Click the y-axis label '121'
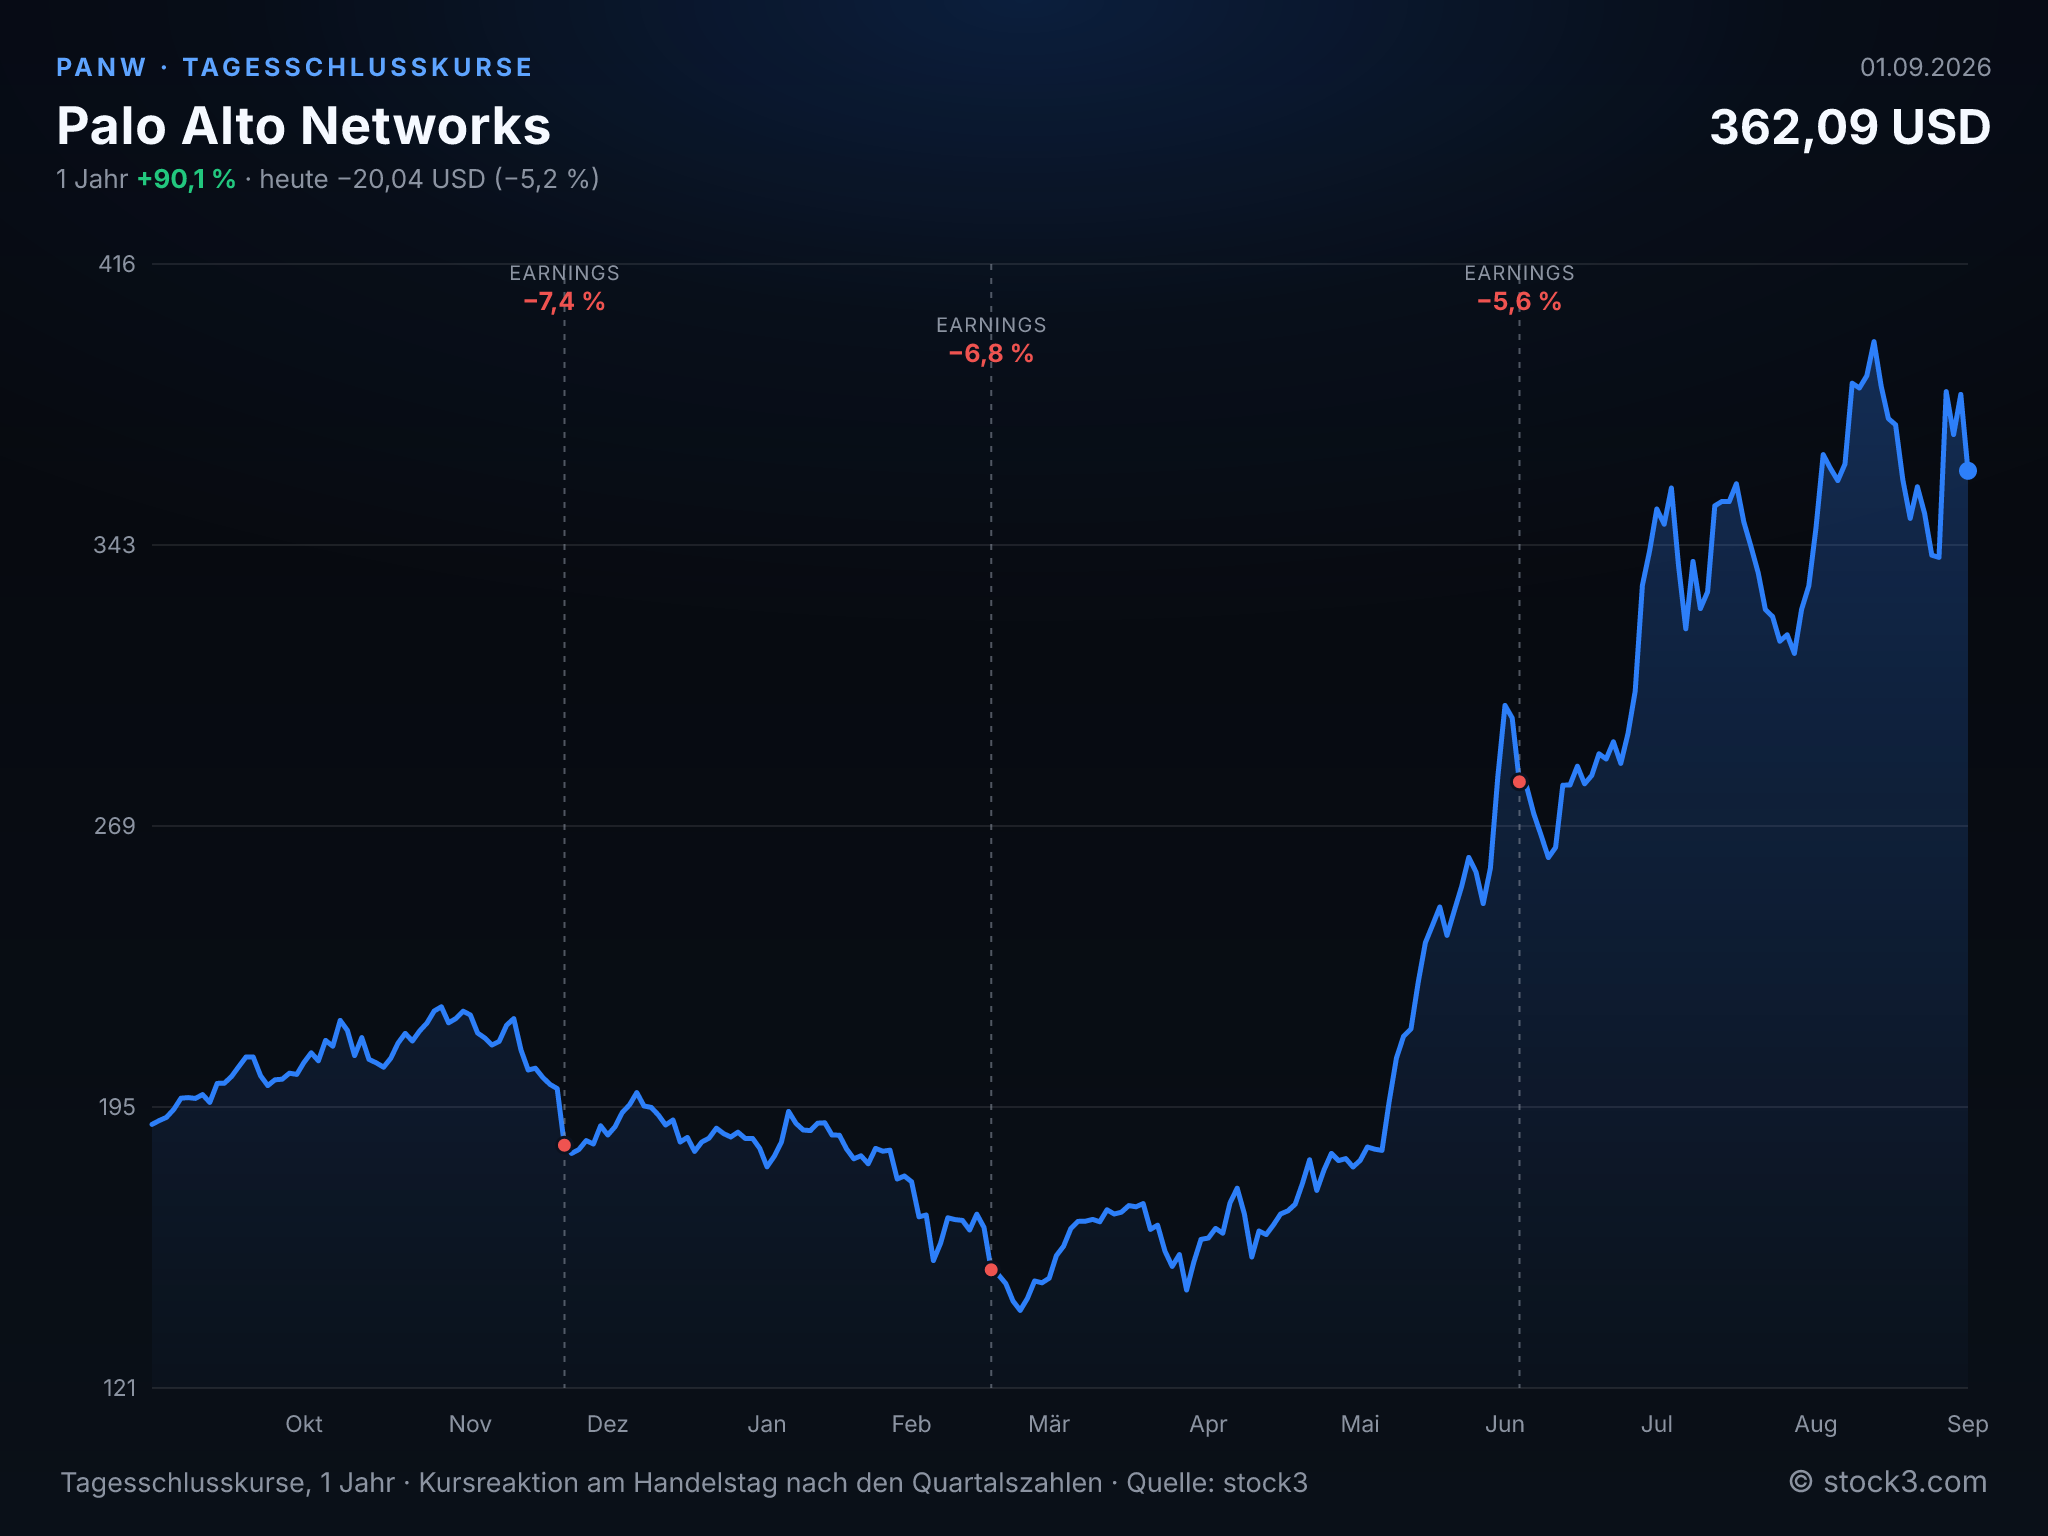2048x1536 pixels. pos(119,1388)
